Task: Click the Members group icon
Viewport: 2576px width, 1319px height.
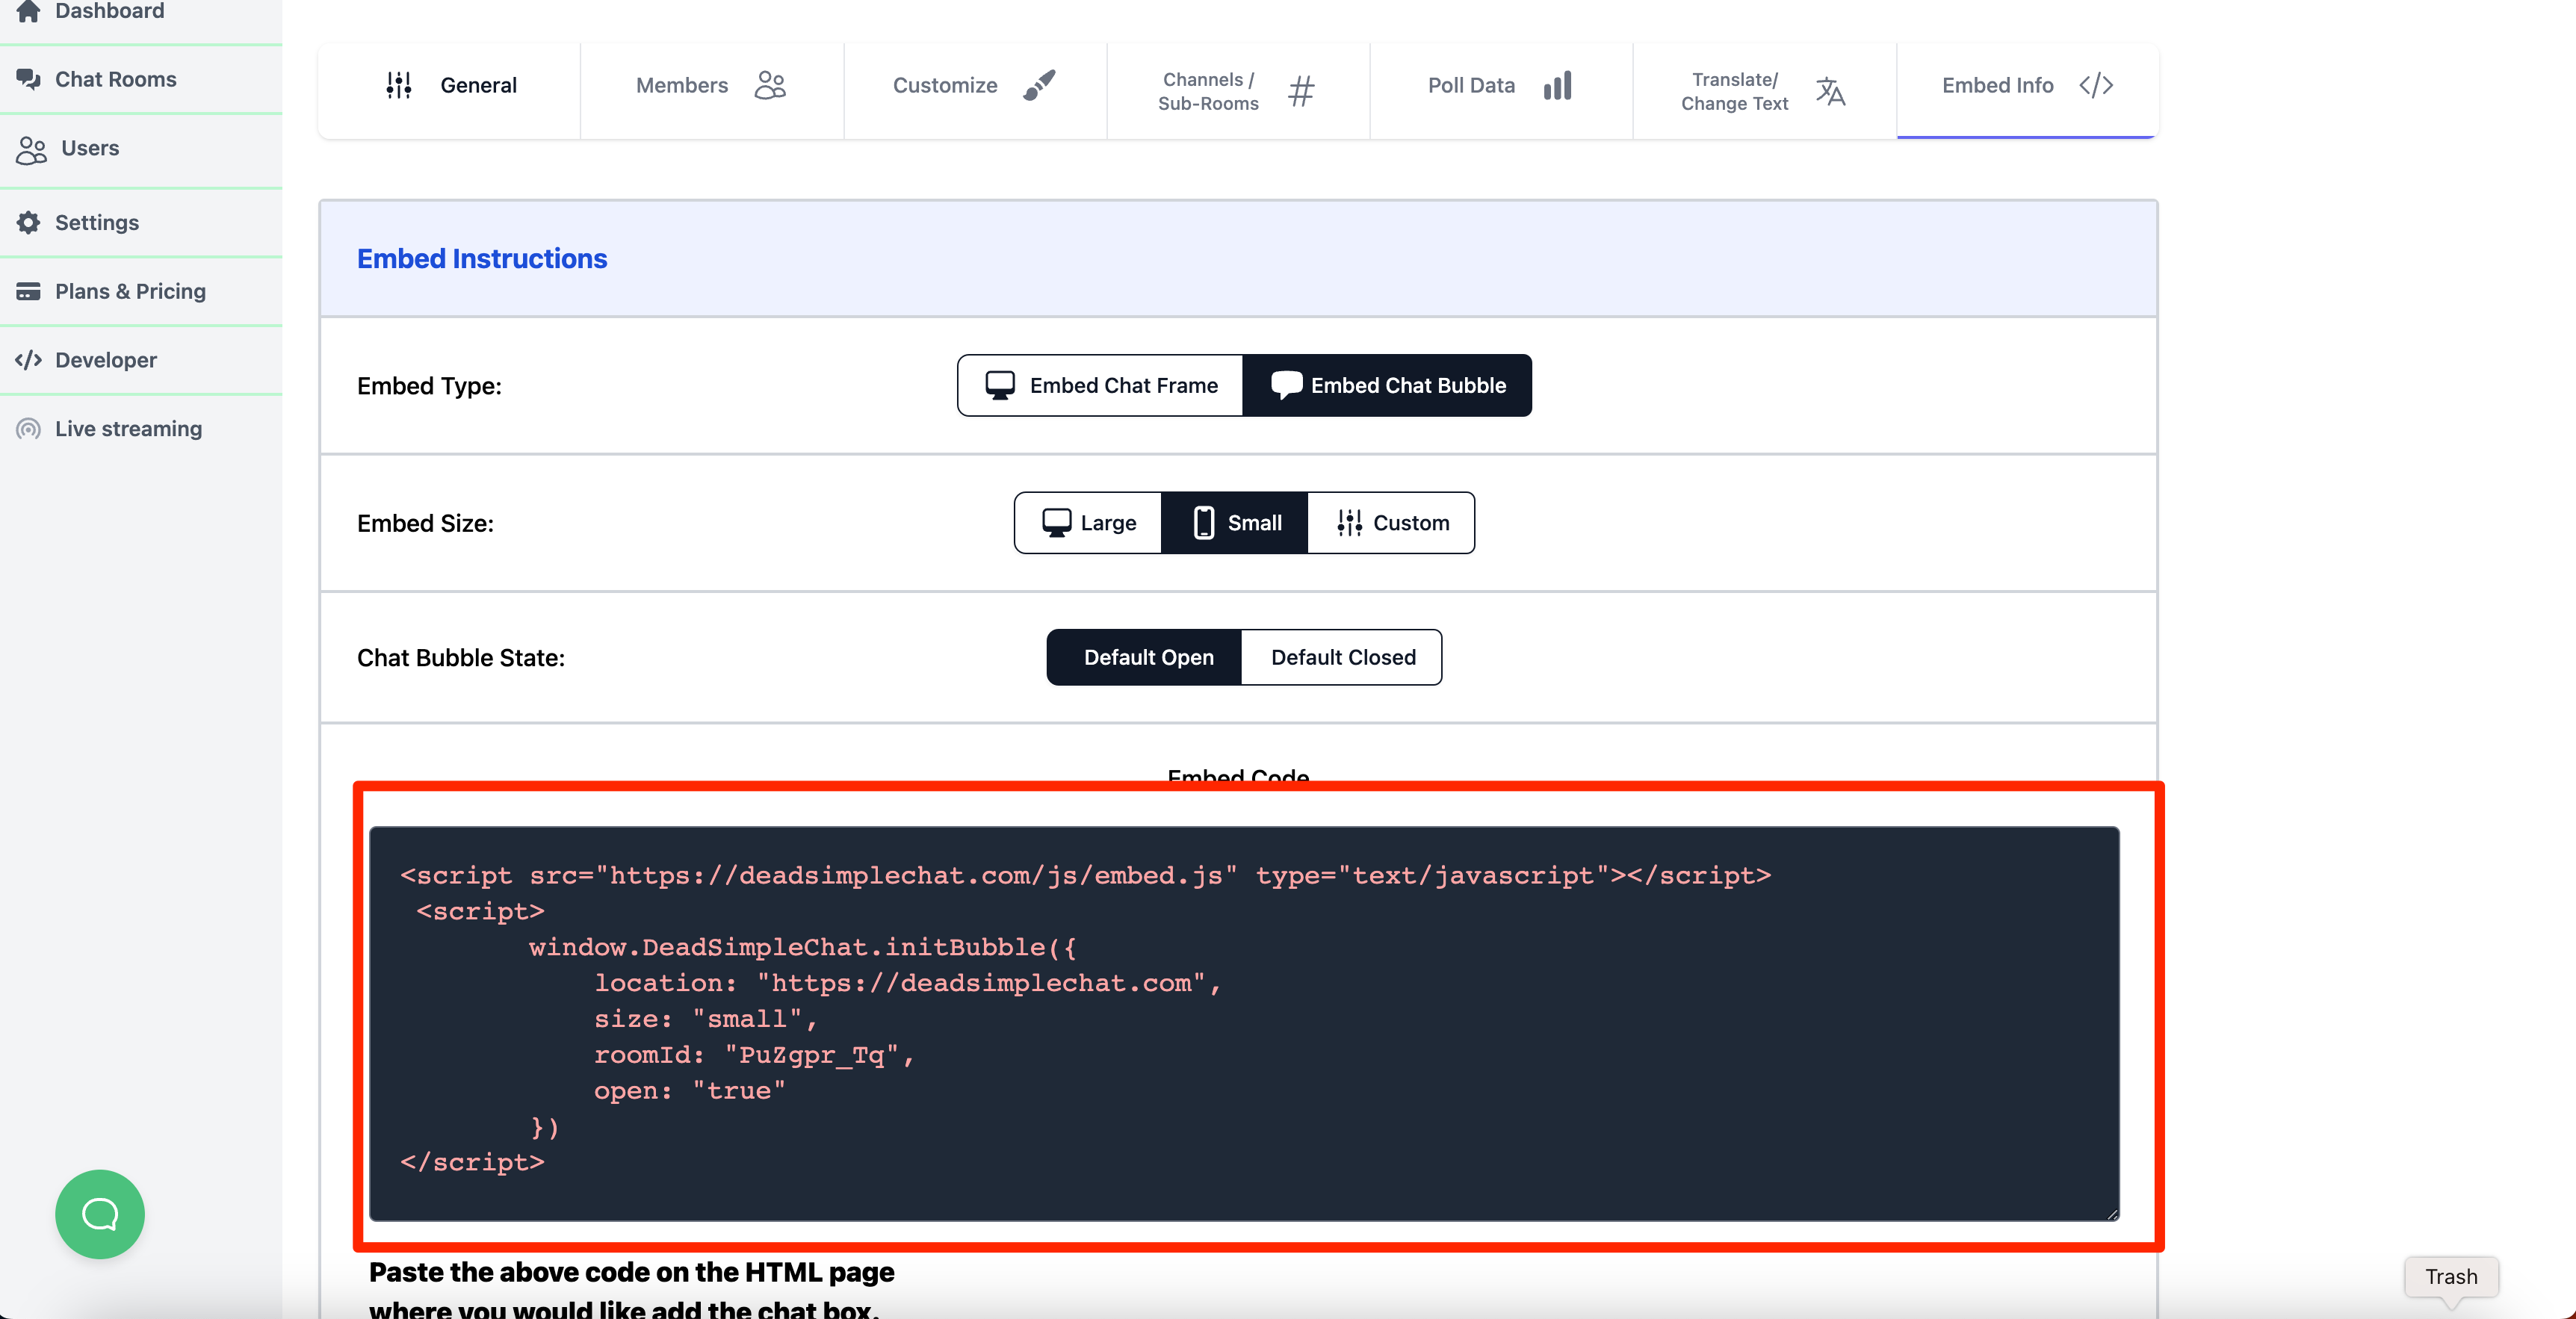Action: (770, 85)
